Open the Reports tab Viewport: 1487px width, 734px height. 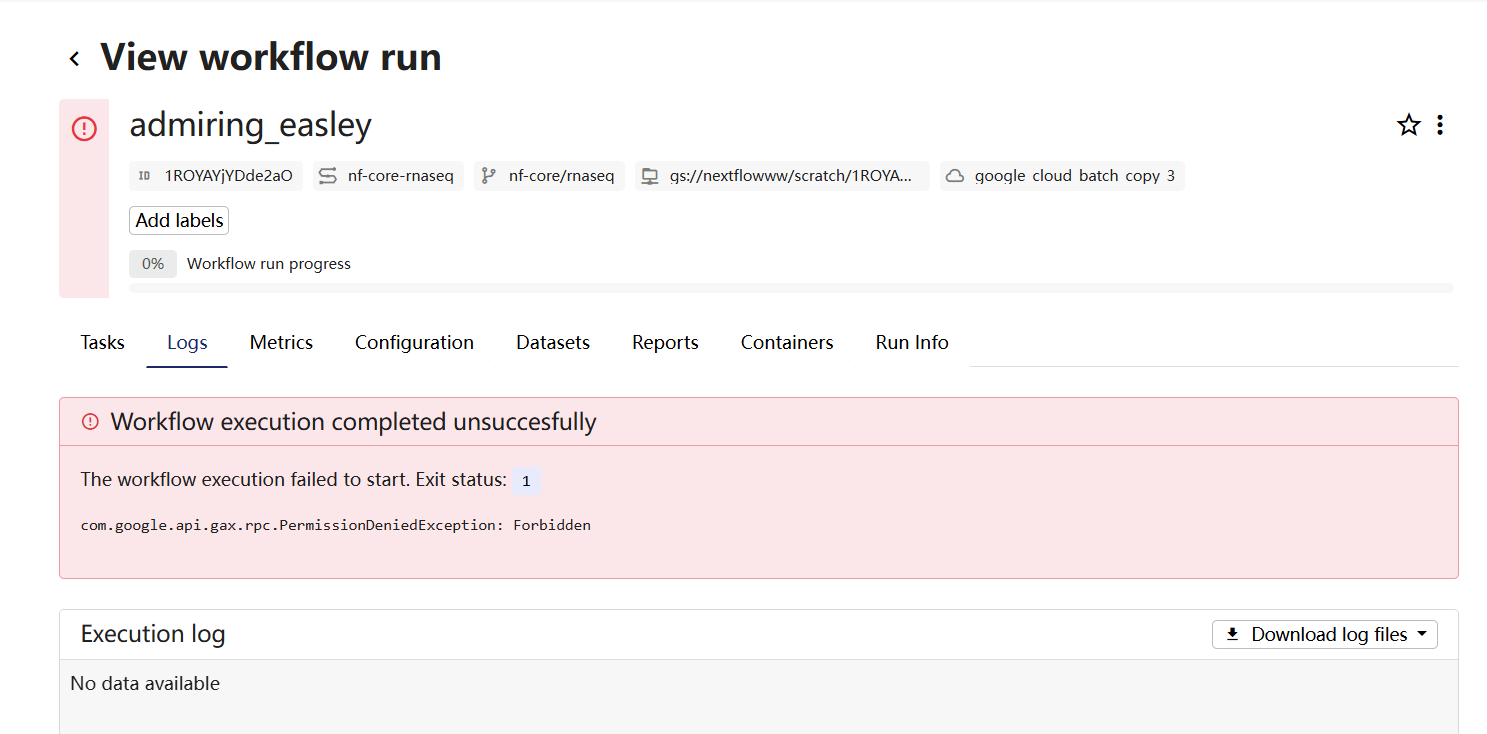click(x=665, y=343)
